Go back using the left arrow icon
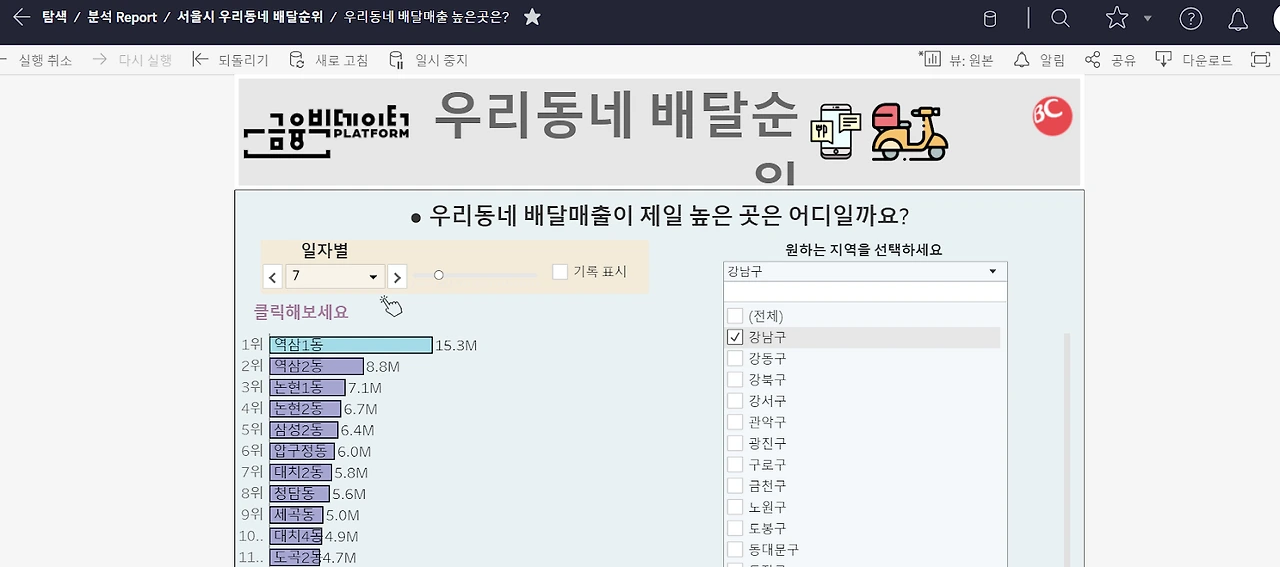Image resolution: width=1280 pixels, height=567 pixels. [x=21, y=17]
